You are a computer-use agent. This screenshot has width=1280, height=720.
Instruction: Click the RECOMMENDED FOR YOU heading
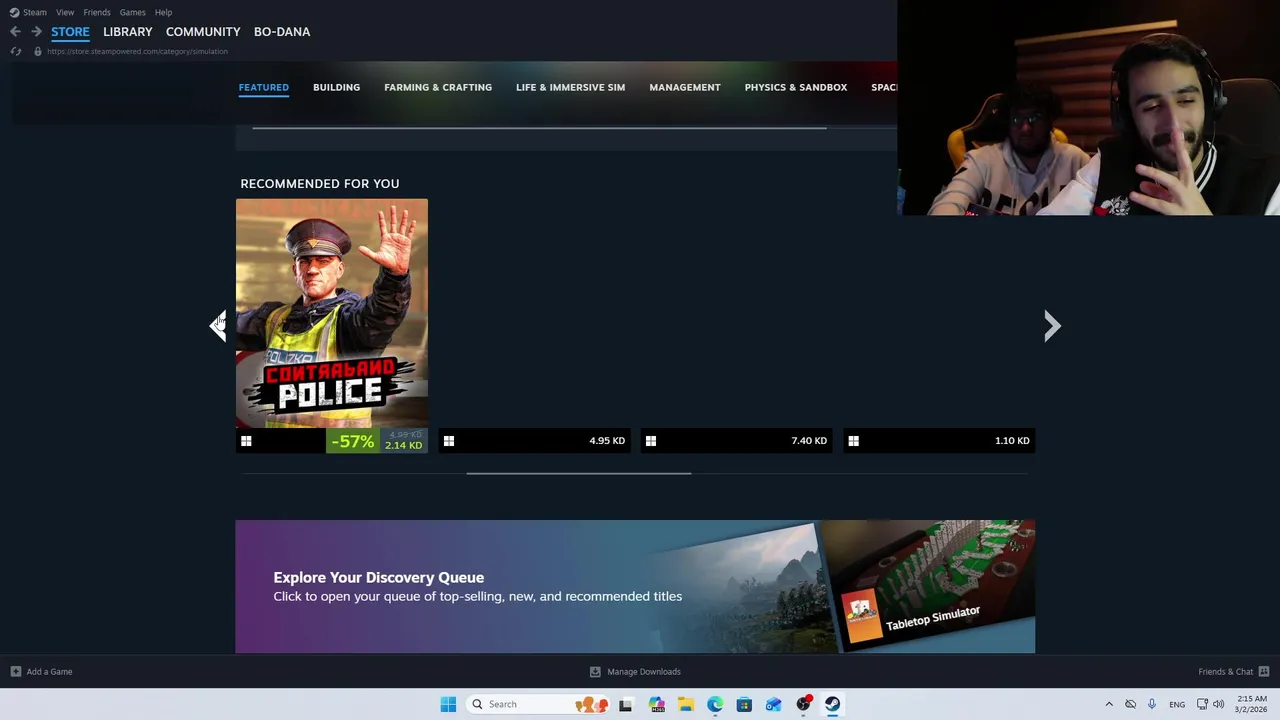pyautogui.click(x=320, y=184)
